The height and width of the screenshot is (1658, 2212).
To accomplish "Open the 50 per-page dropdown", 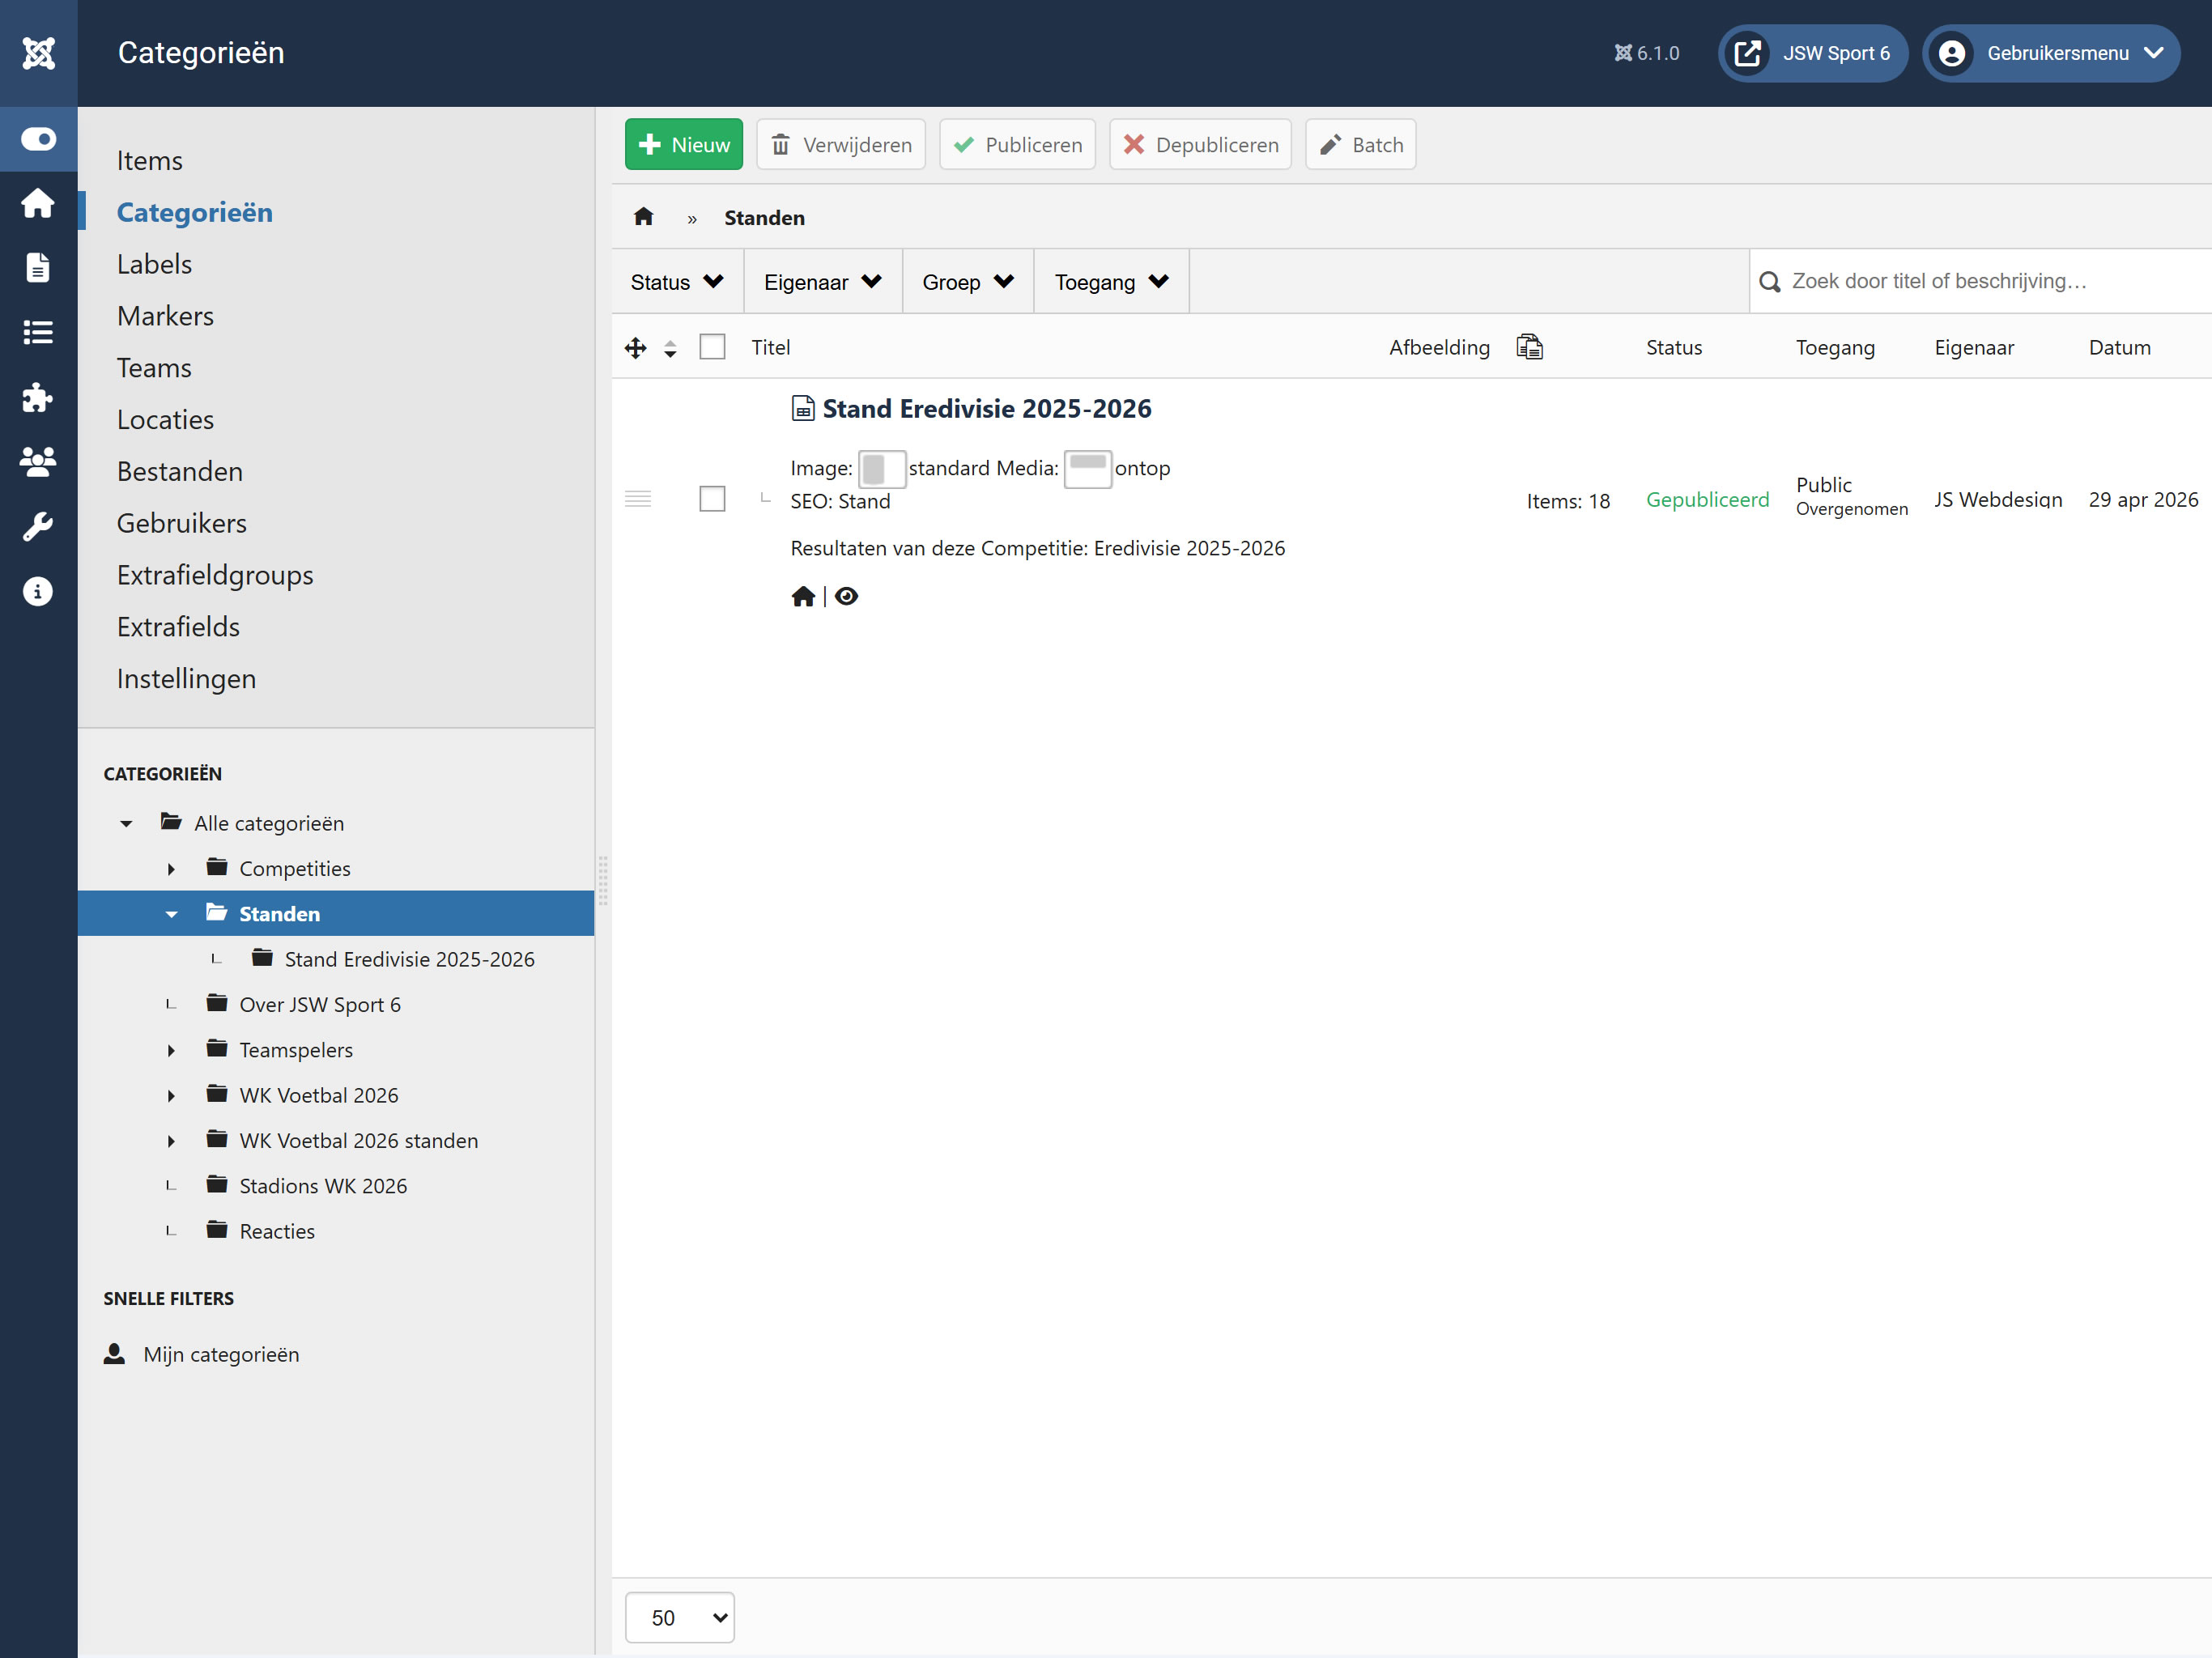I will click(x=679, y=1617).
